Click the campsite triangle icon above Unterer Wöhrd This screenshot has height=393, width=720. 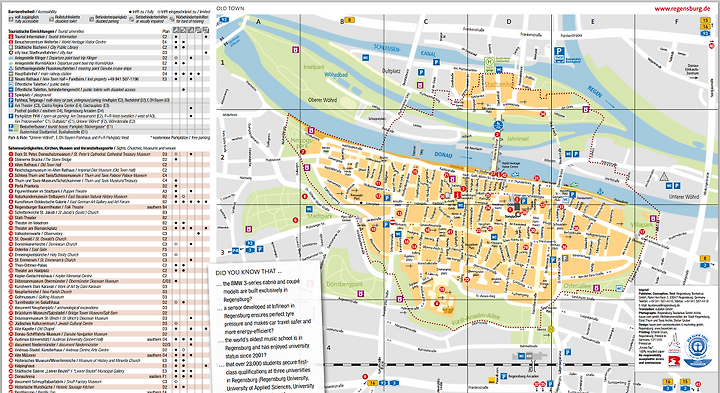coord(664,176)
